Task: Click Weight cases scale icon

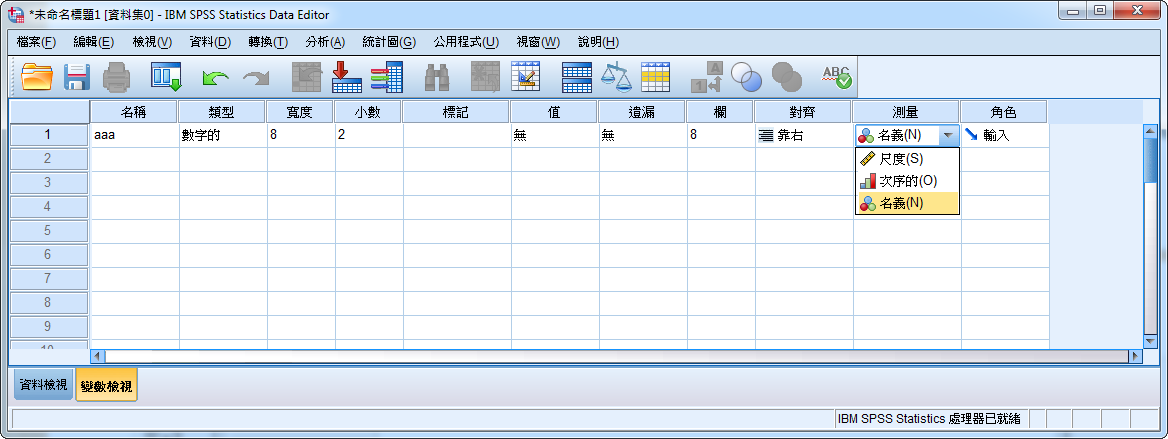Action: tap(616, 76)
